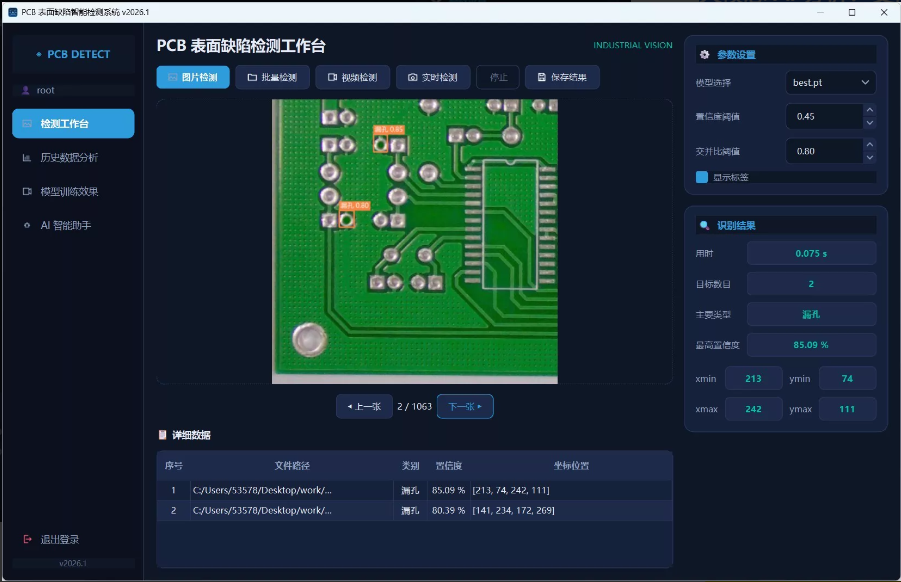901x582 pixels.
Task: Click the gear icon in 参数设置
Action: tap(704, 55)
